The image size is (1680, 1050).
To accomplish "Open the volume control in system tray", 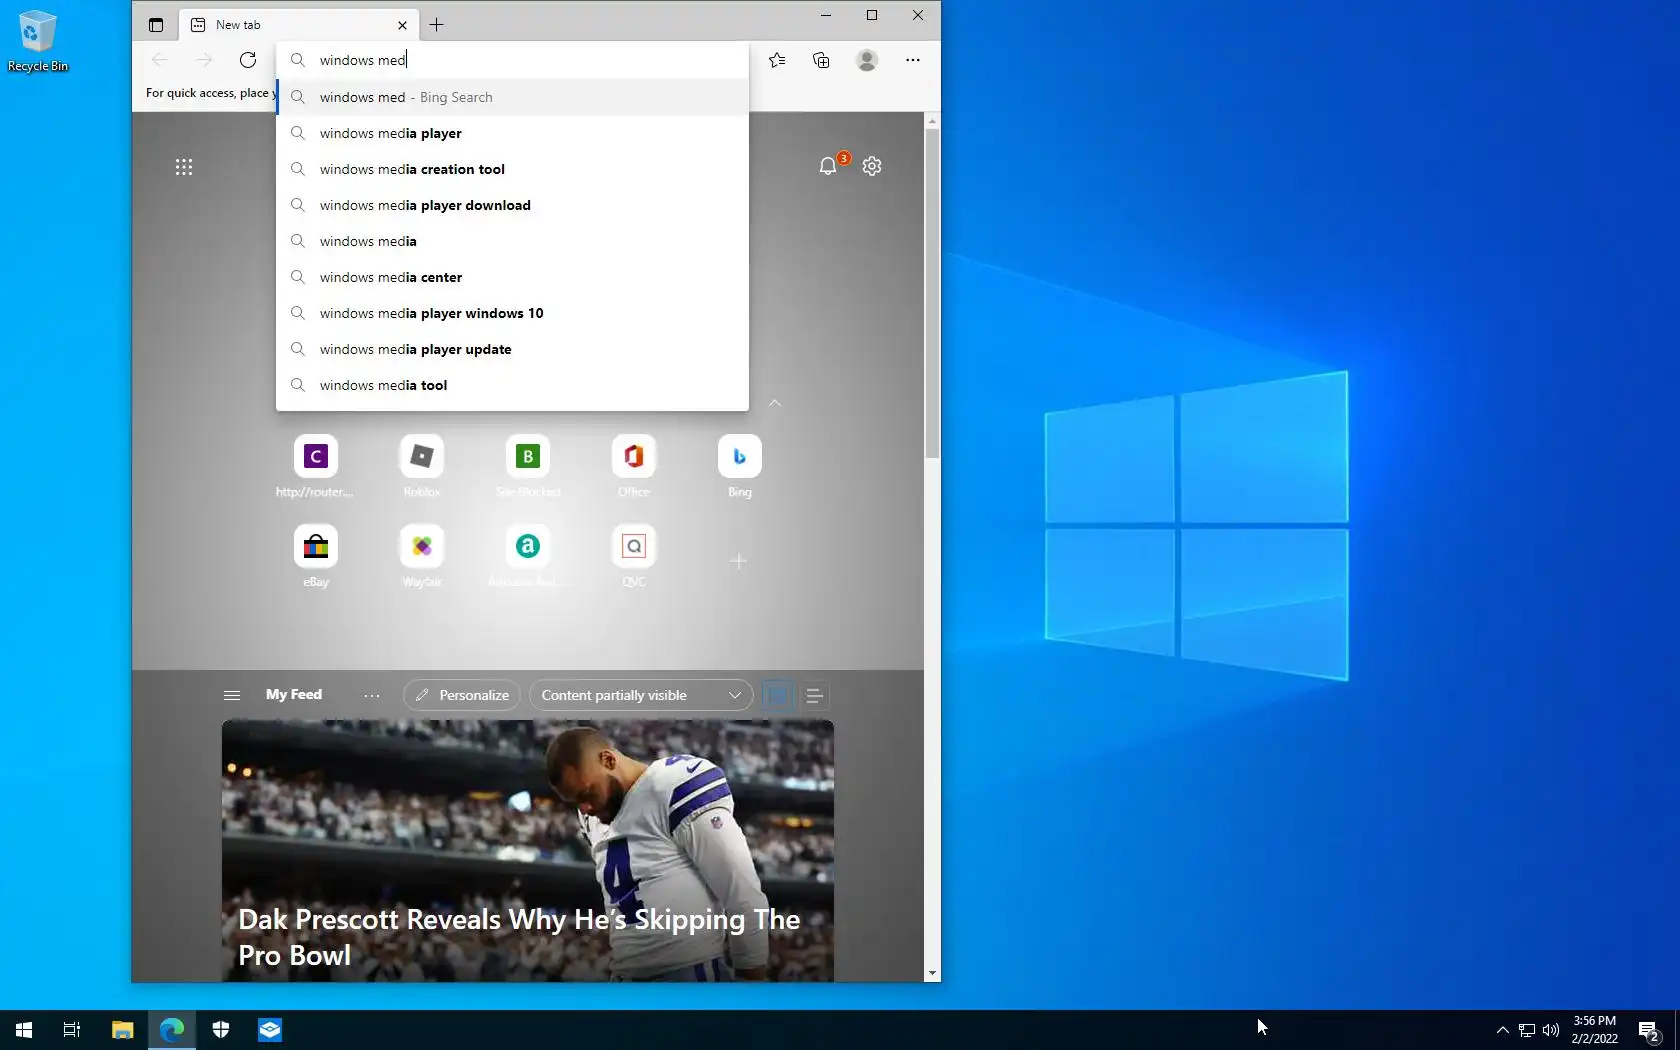I will 1551,1030.
